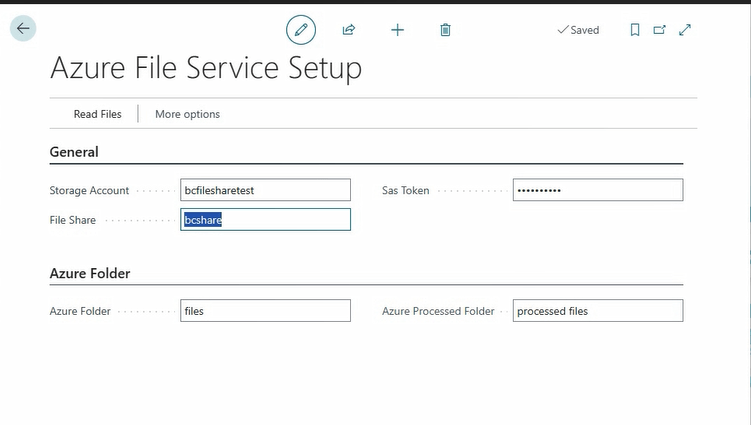
Task: Collapse the General section header
Action: click(74, 152)
